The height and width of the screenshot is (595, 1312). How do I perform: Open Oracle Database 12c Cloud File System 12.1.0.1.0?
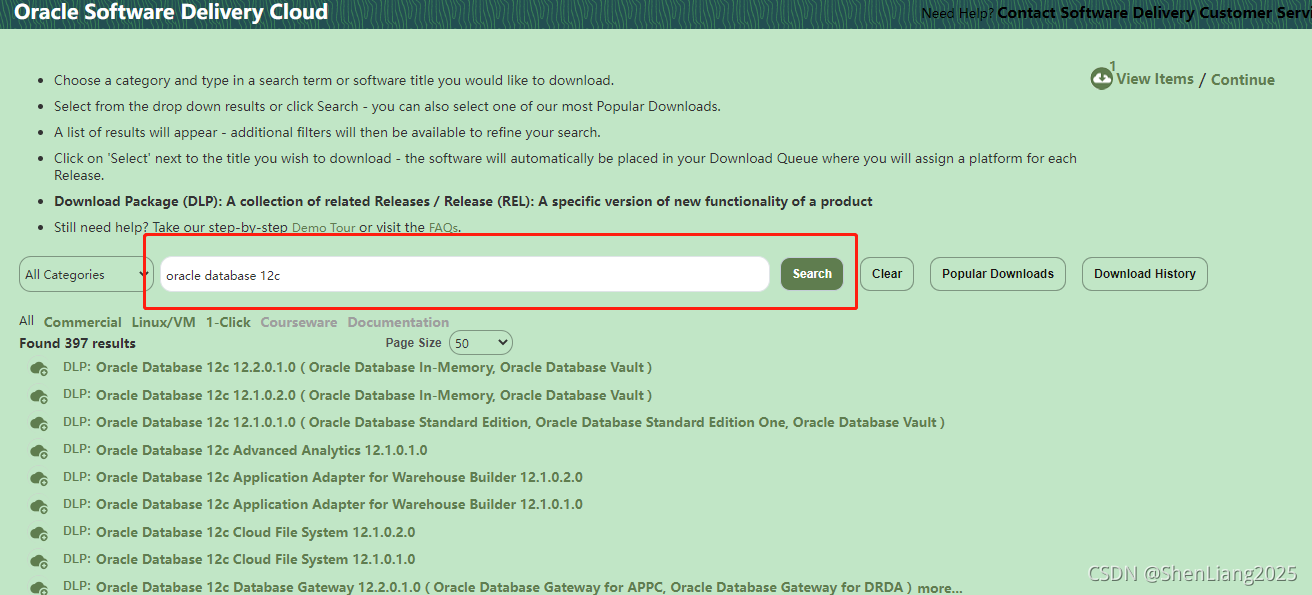tap(256, 559)
